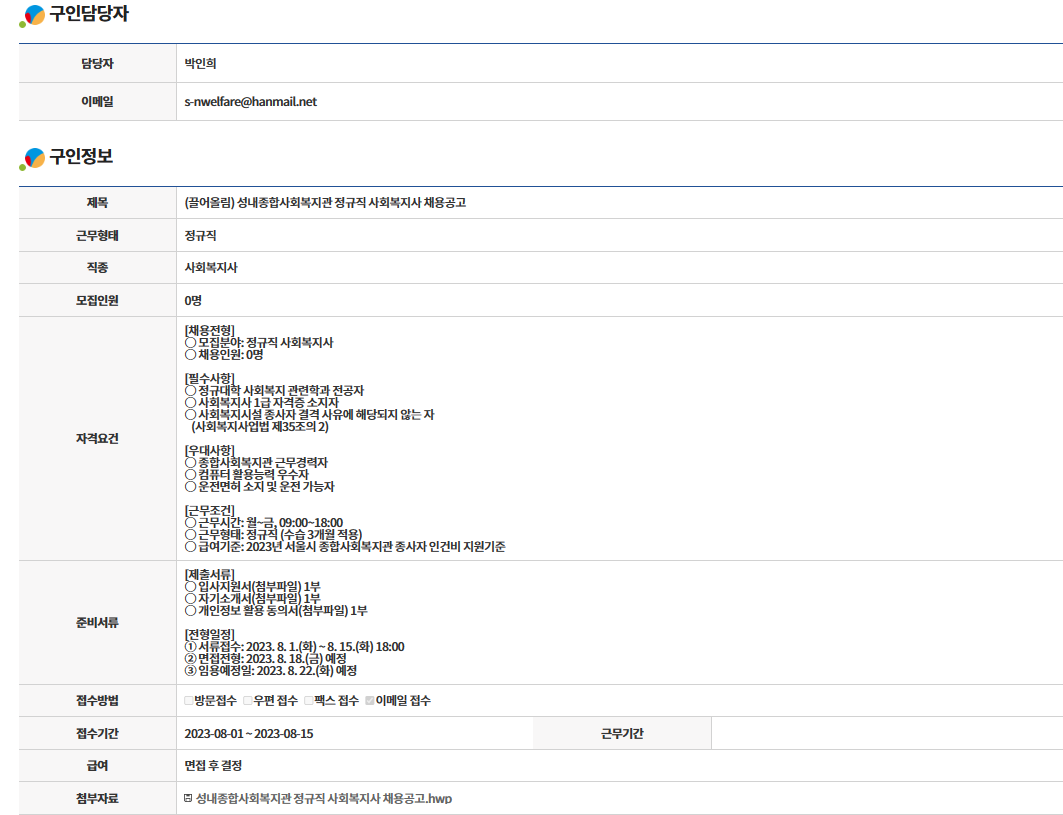This screenshot has height=815, width=1063.
Task: Select the contact name 박인희
Action: [200, 64]
